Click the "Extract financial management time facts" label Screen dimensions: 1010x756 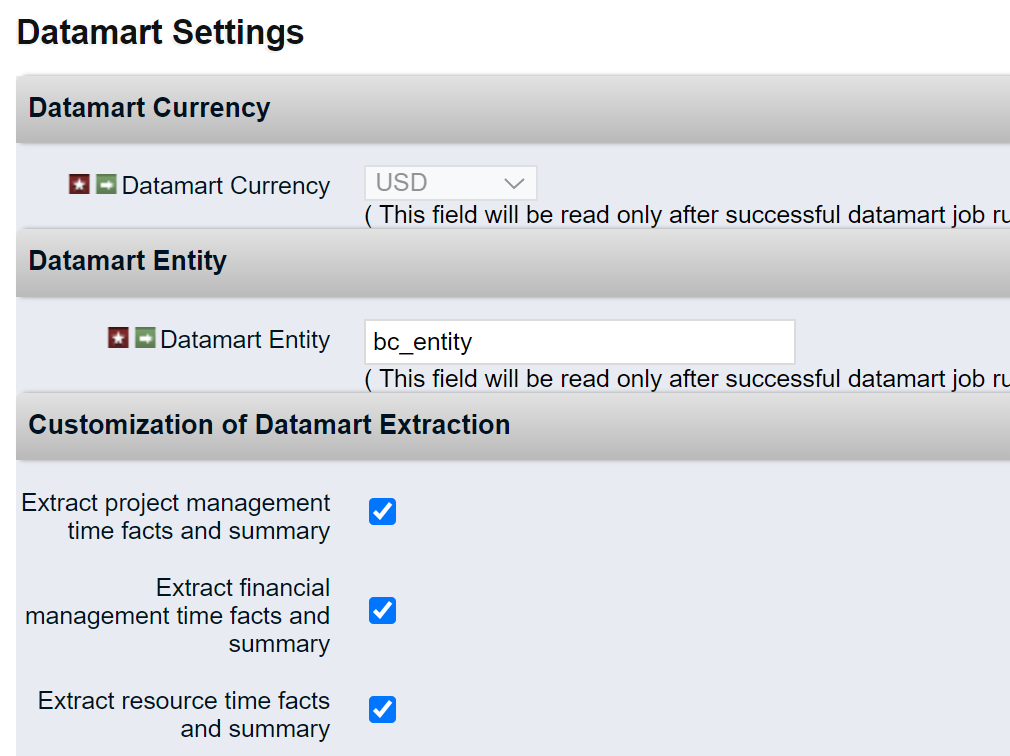[178, 615]
